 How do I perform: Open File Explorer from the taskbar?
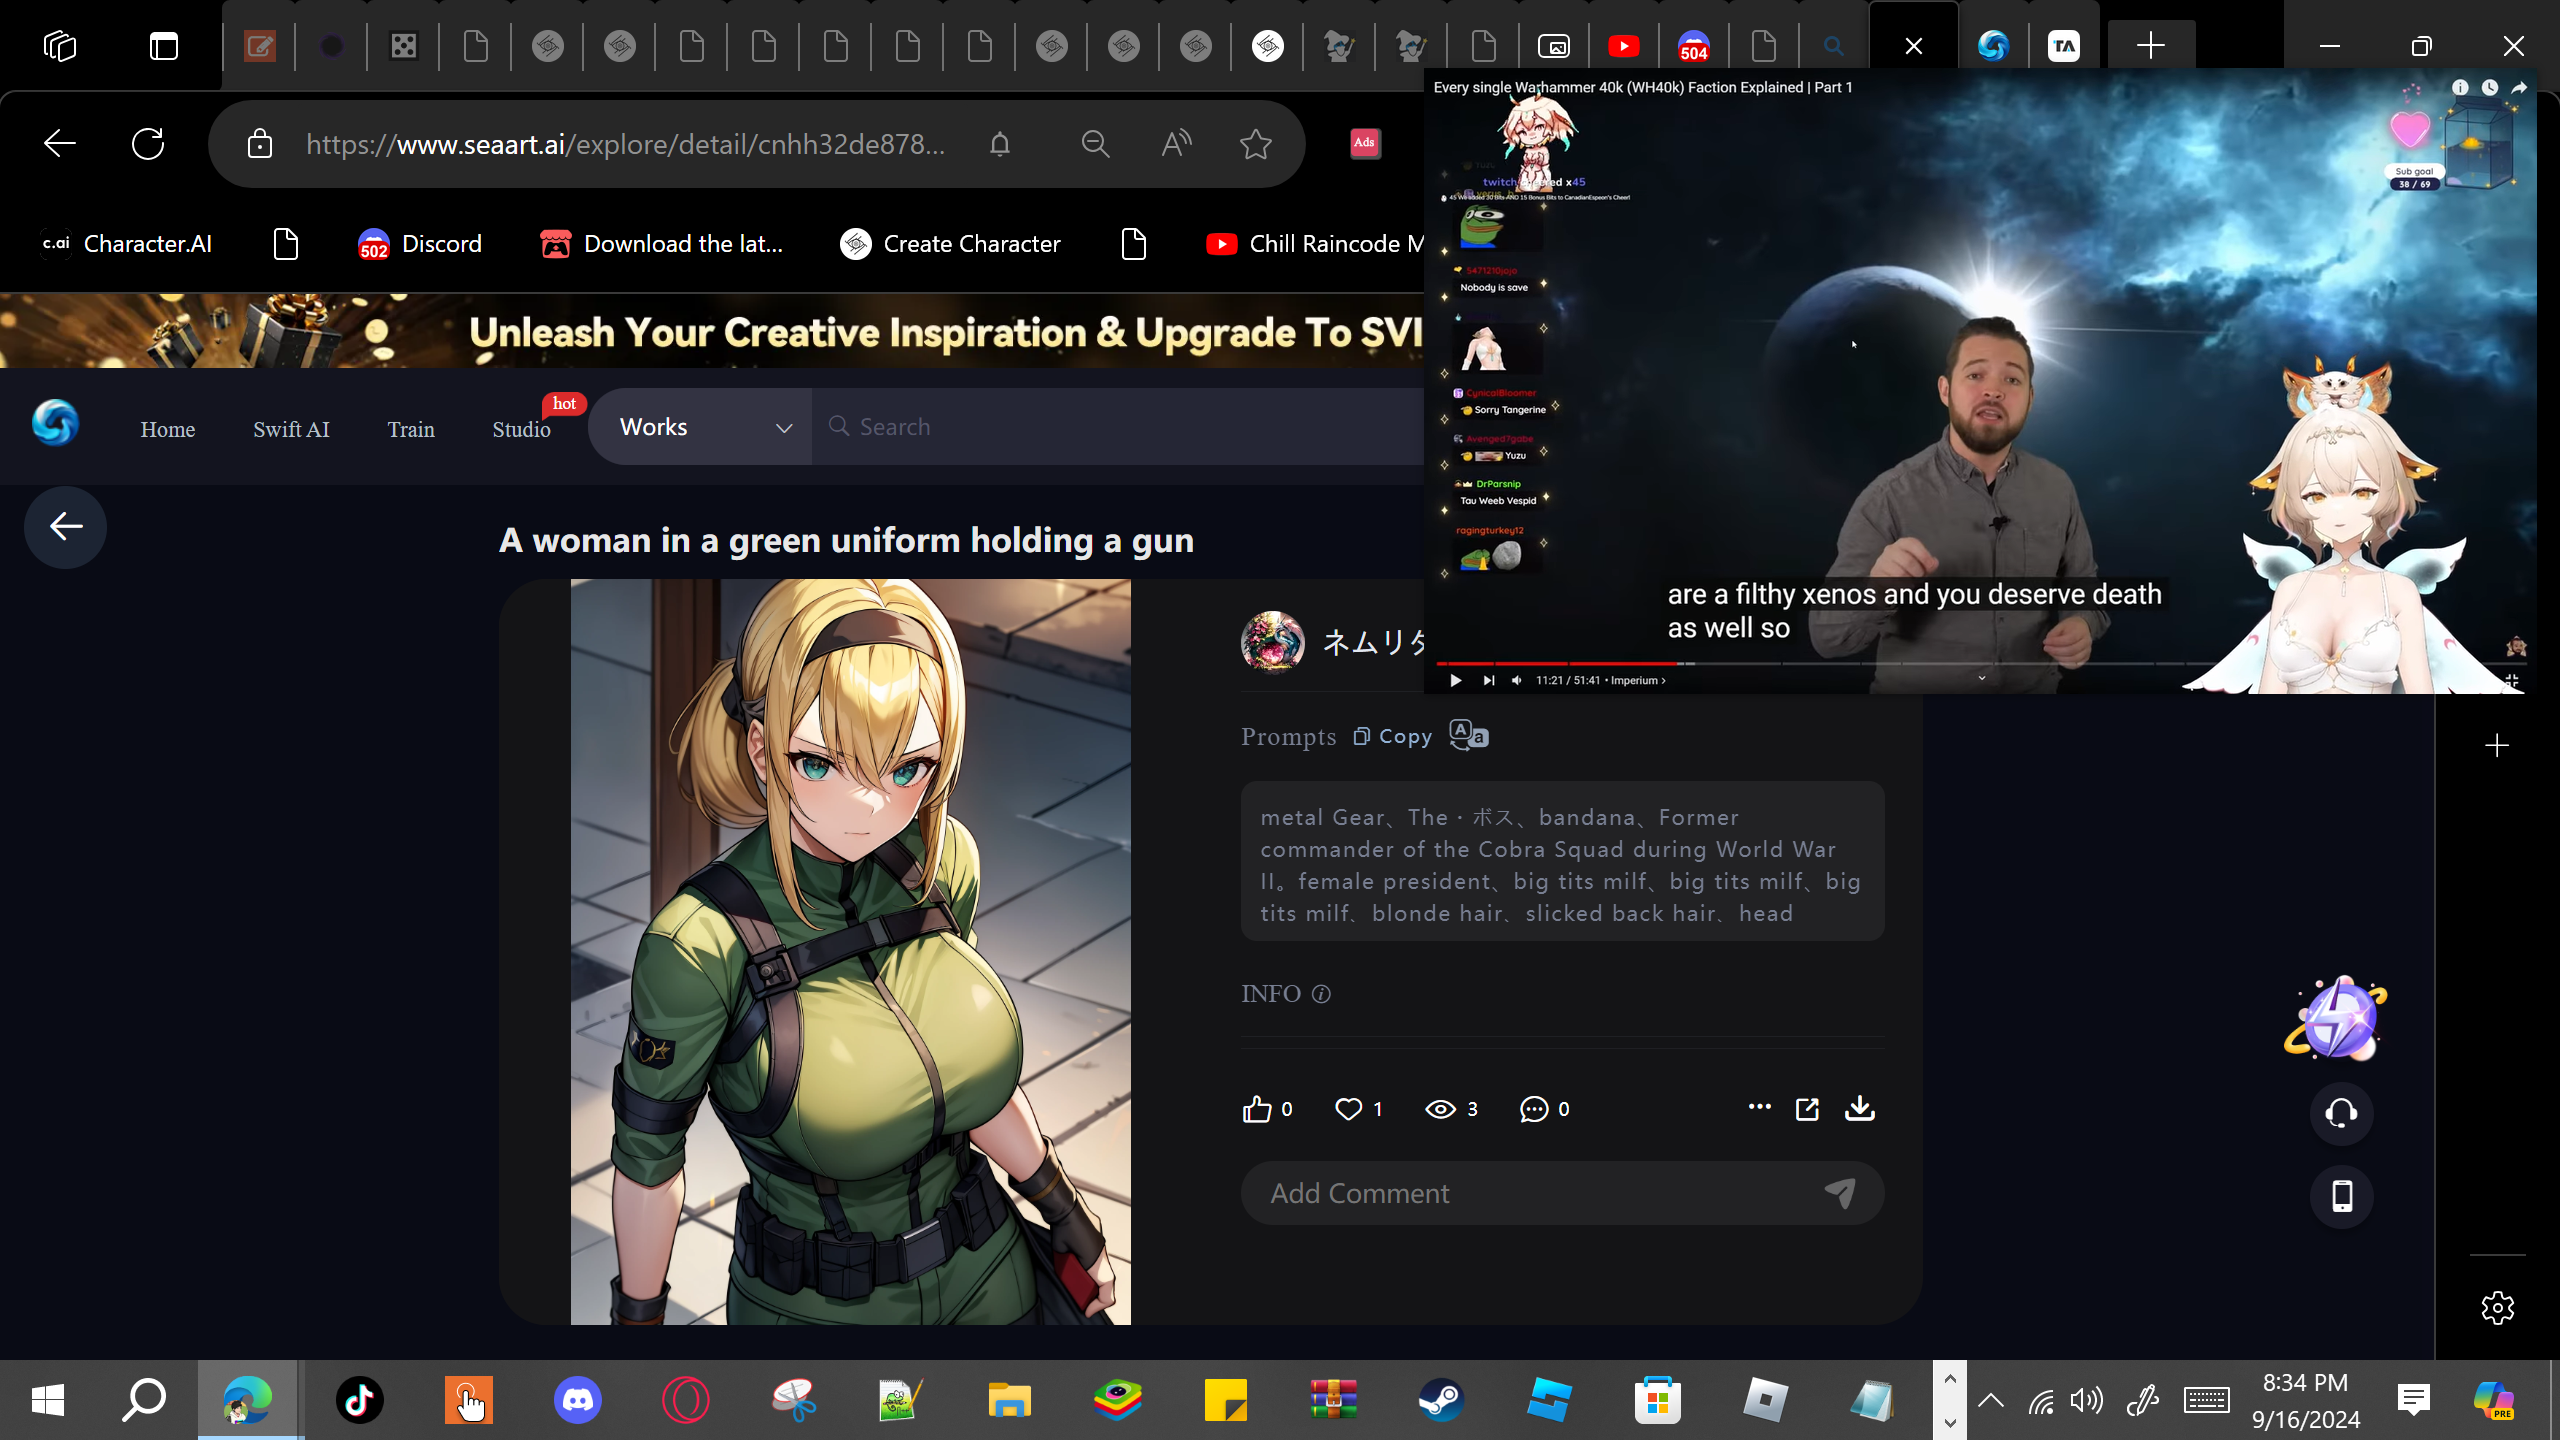click(x=1009, y=1400)
